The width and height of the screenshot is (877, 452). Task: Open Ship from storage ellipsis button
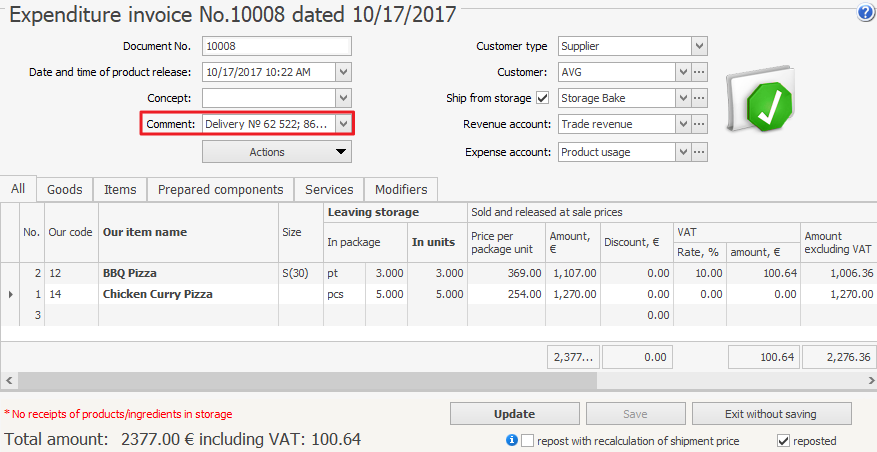coord(700,98)
